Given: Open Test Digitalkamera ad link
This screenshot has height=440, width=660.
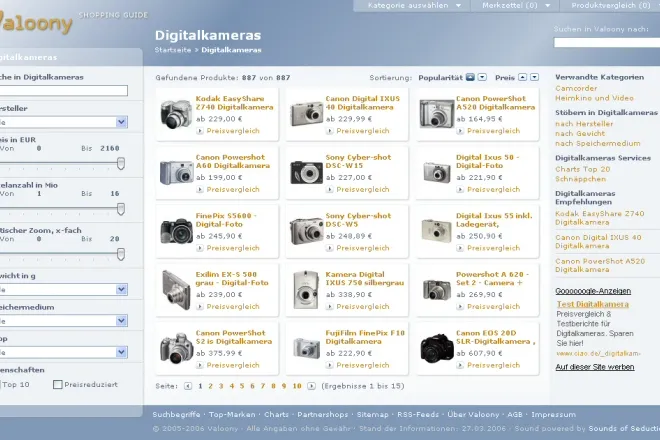Looking at the screenshot, I should (593, 304).
